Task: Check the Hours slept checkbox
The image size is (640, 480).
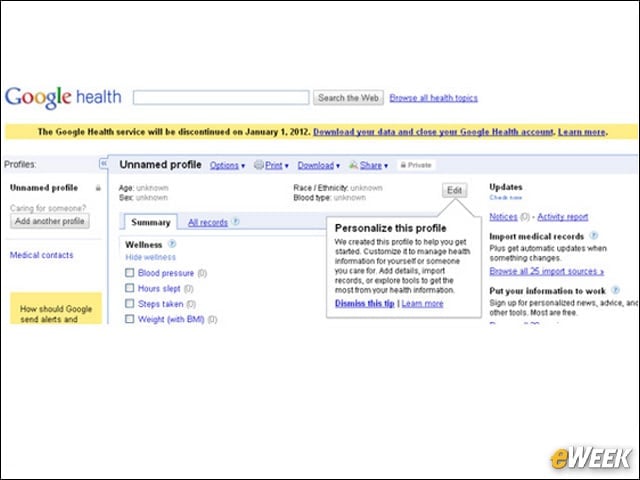Action: tap(129, 288)
